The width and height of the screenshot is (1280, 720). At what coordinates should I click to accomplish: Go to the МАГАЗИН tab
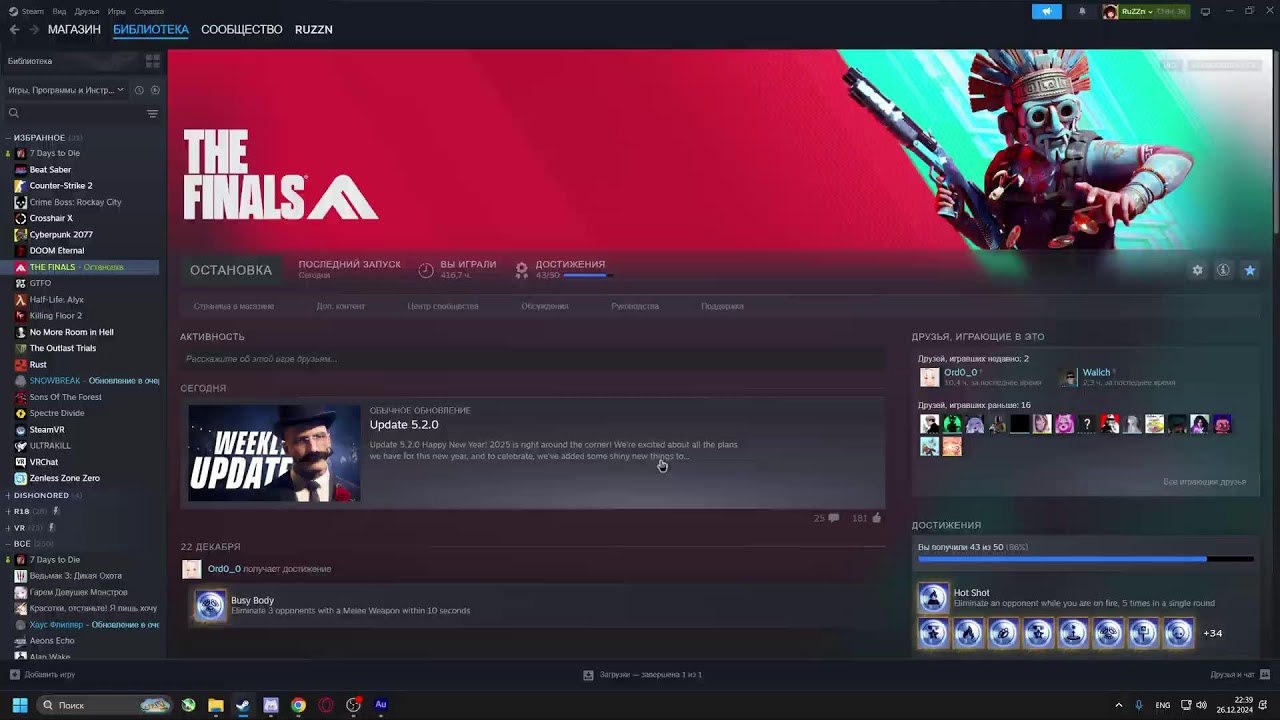pos(74,30)
